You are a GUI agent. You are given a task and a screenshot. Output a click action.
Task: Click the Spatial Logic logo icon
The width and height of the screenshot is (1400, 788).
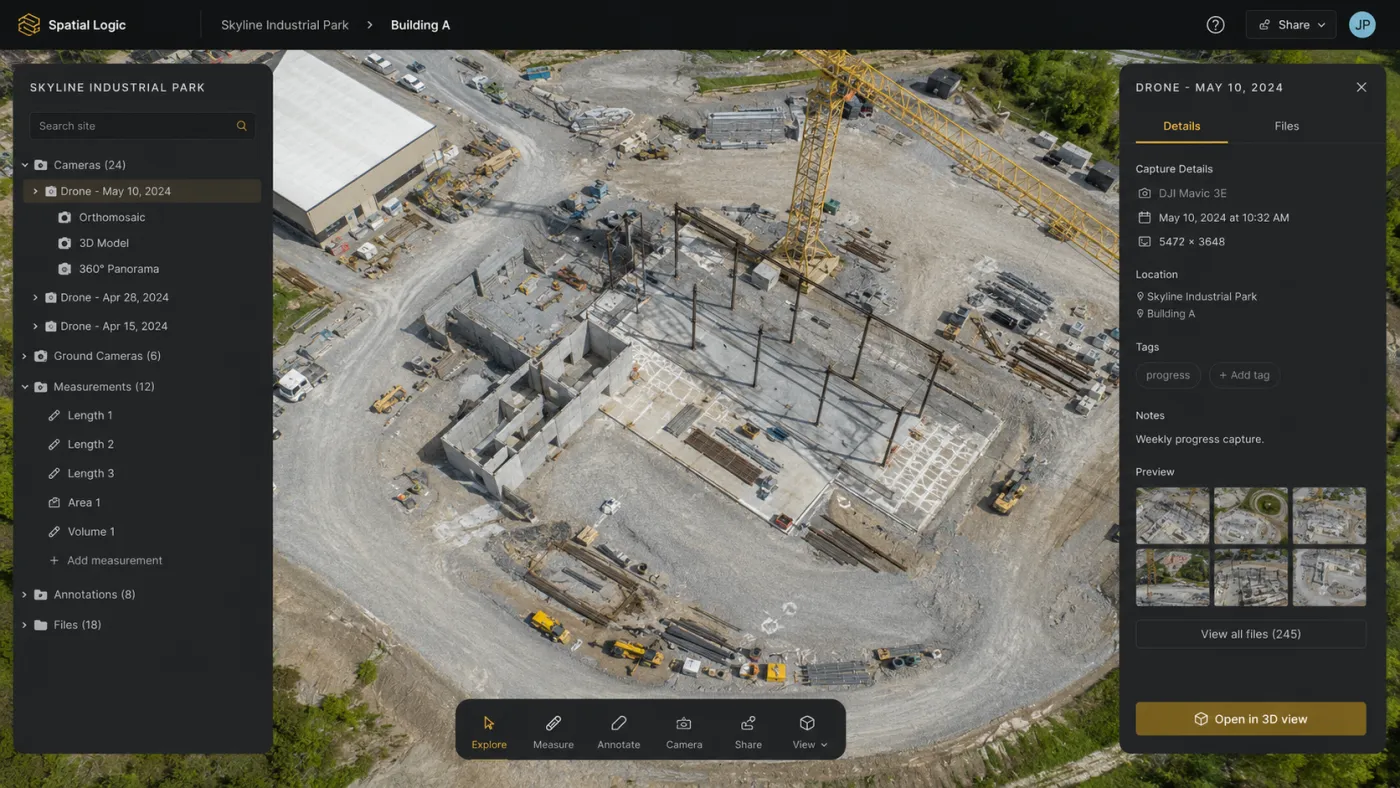tap(29, 25)
